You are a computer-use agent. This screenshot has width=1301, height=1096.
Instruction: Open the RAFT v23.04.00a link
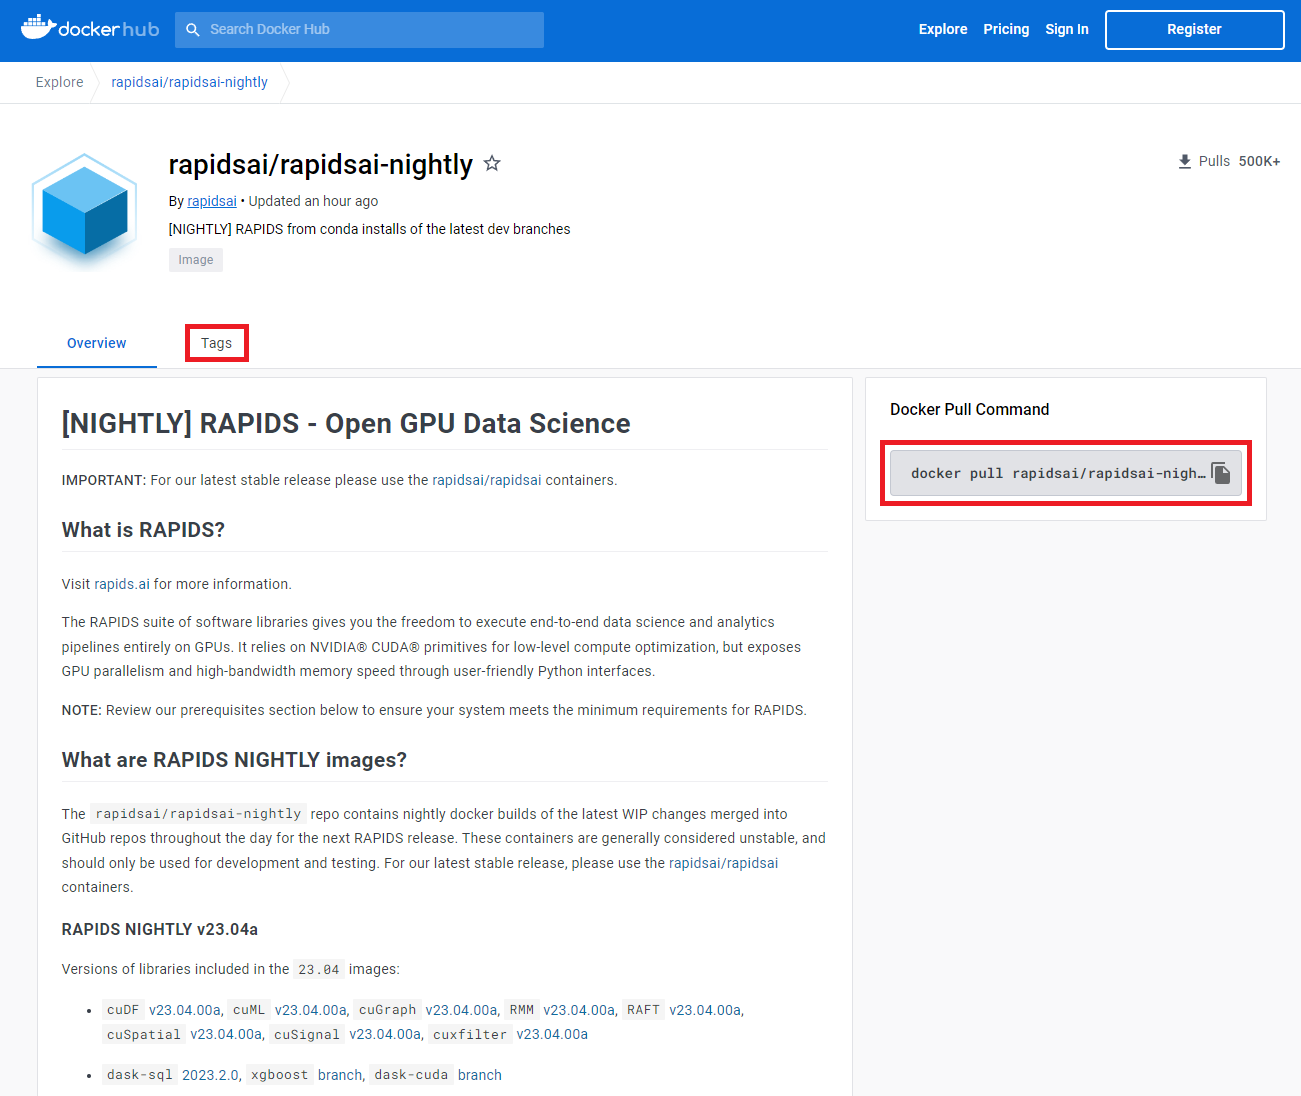pos(705,1010)
